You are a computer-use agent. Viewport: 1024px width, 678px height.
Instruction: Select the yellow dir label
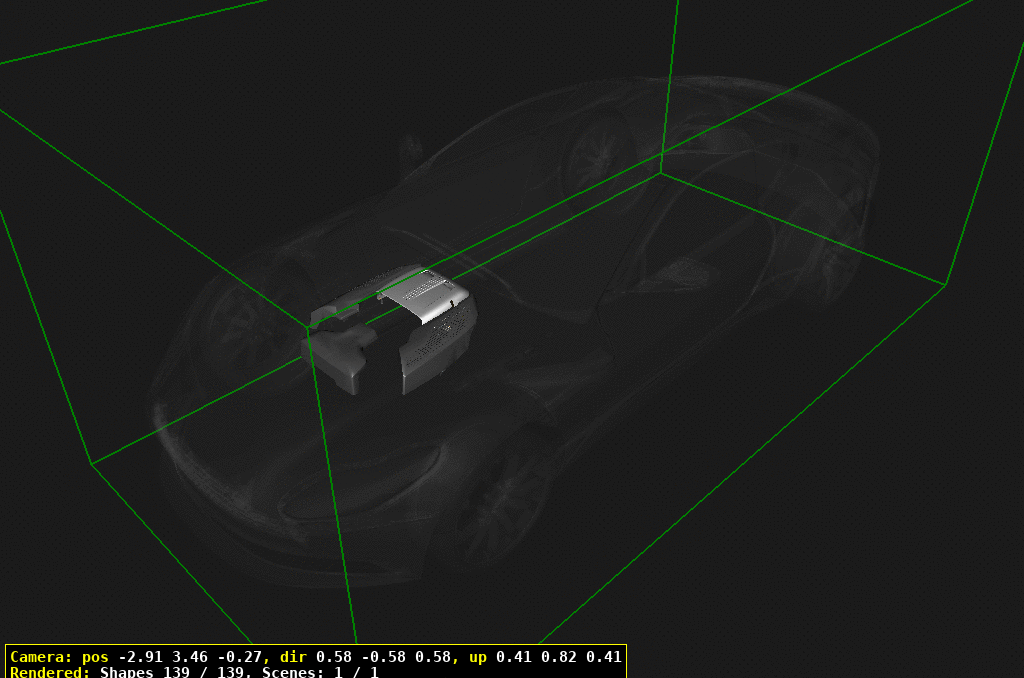coord(294,657)
